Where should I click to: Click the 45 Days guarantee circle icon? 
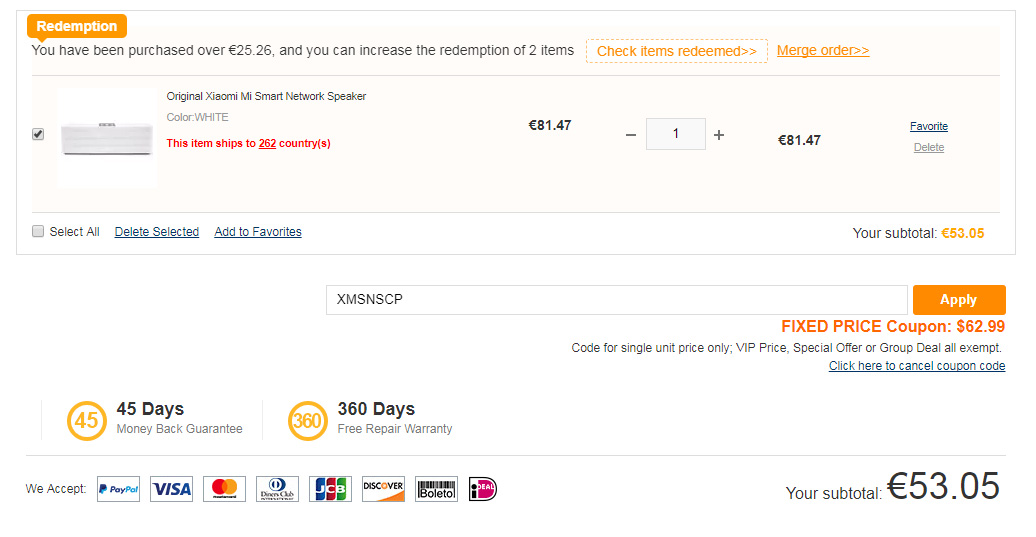87,420
